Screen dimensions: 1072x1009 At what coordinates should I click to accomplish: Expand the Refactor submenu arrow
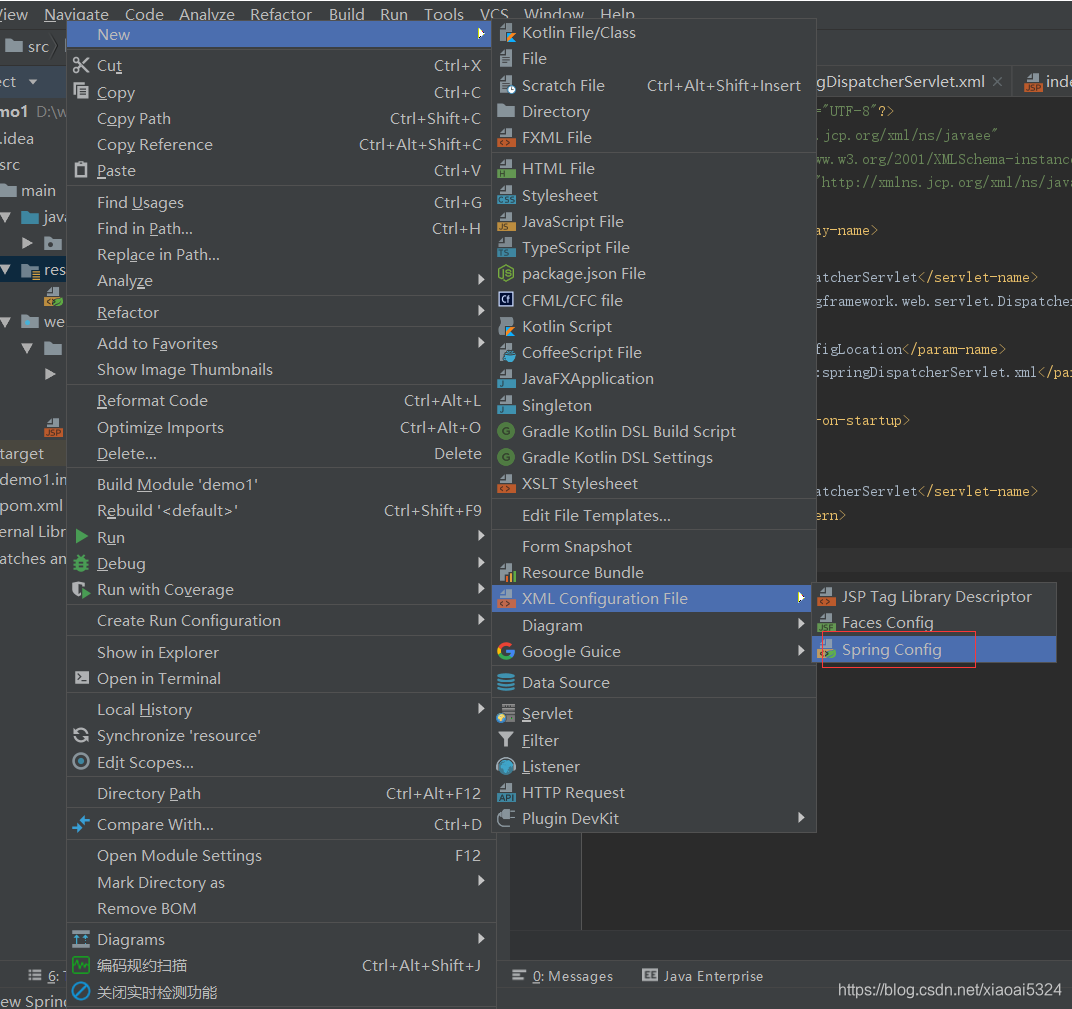tap(481, 311)
